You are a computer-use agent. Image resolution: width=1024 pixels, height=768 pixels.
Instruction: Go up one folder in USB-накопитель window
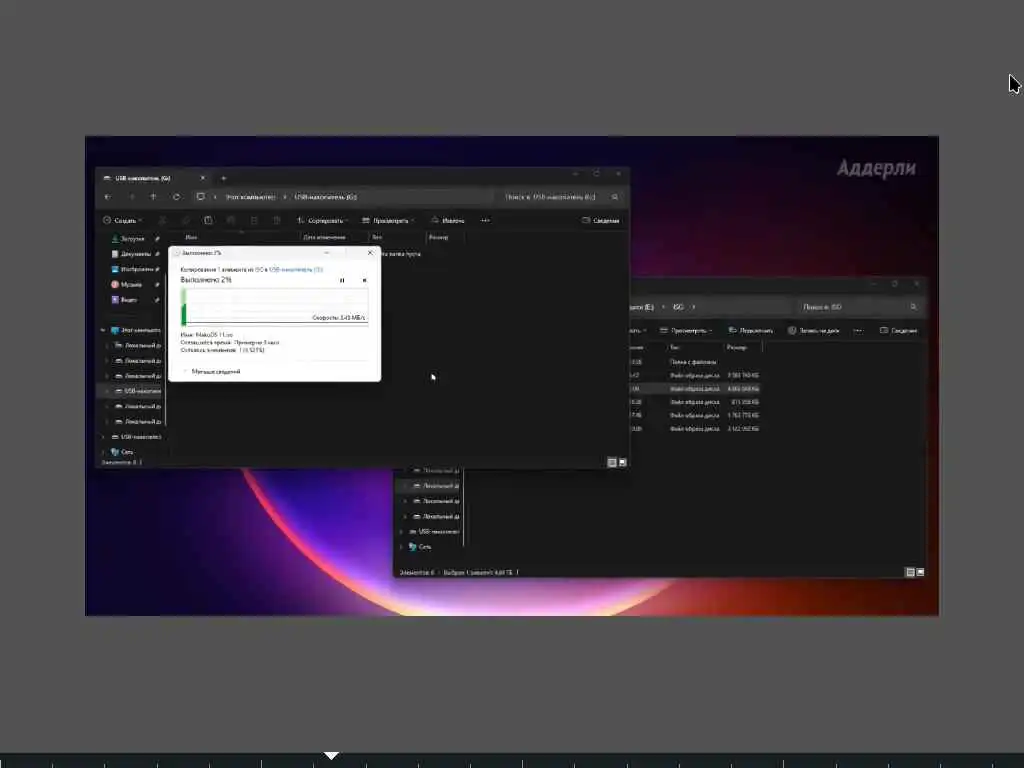153,197
